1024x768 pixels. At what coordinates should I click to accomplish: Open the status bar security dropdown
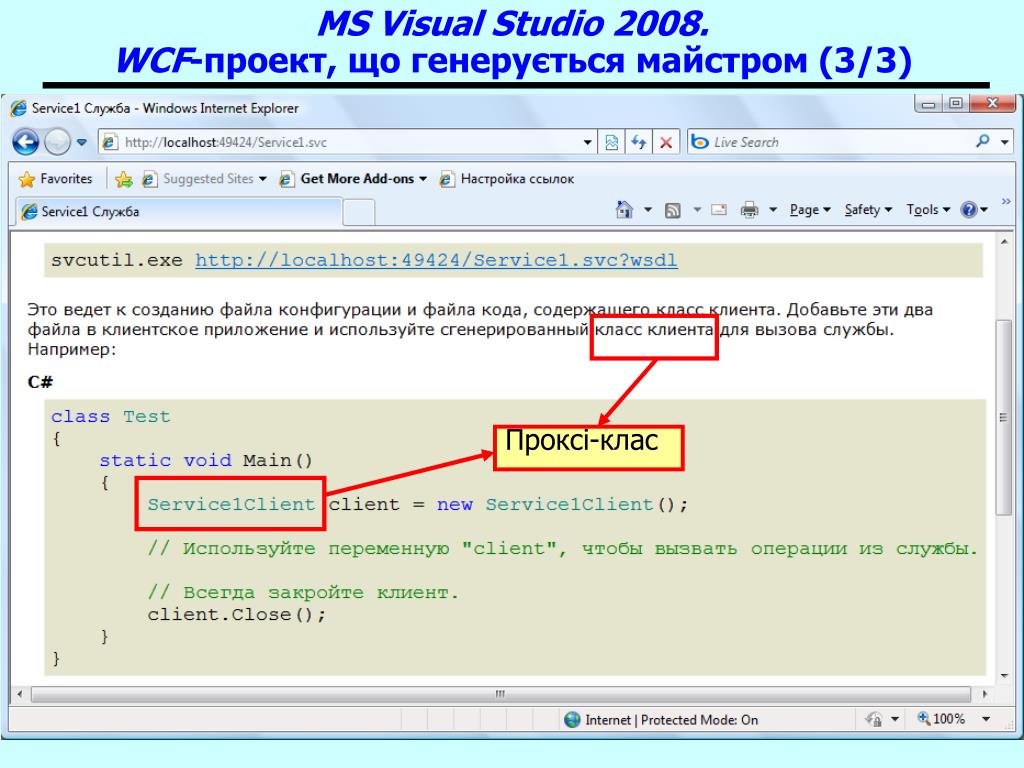(895, 720)
